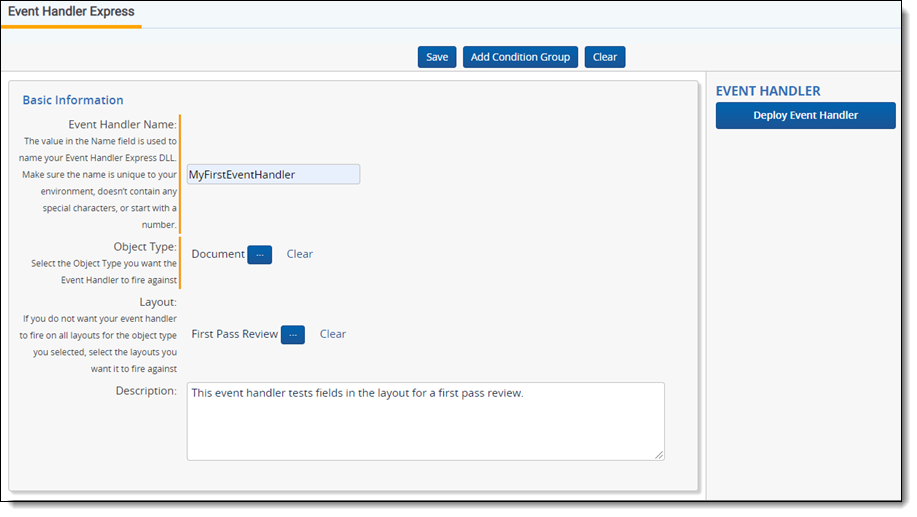Click the Description field label

[146, 391]
